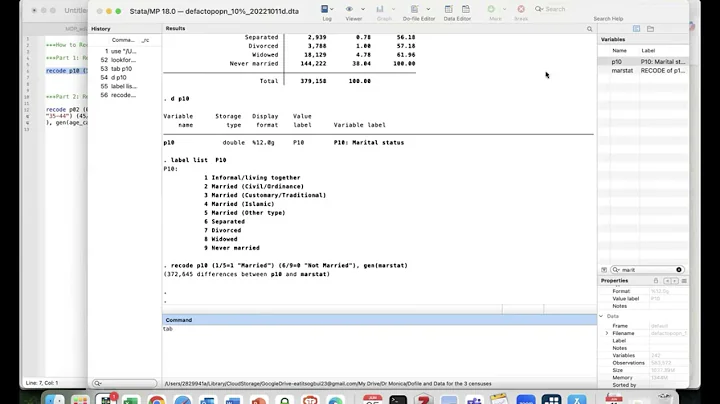Screen dimensions: 720x404
Task: Select history command 'recode...'
Action: coord(124,95)
